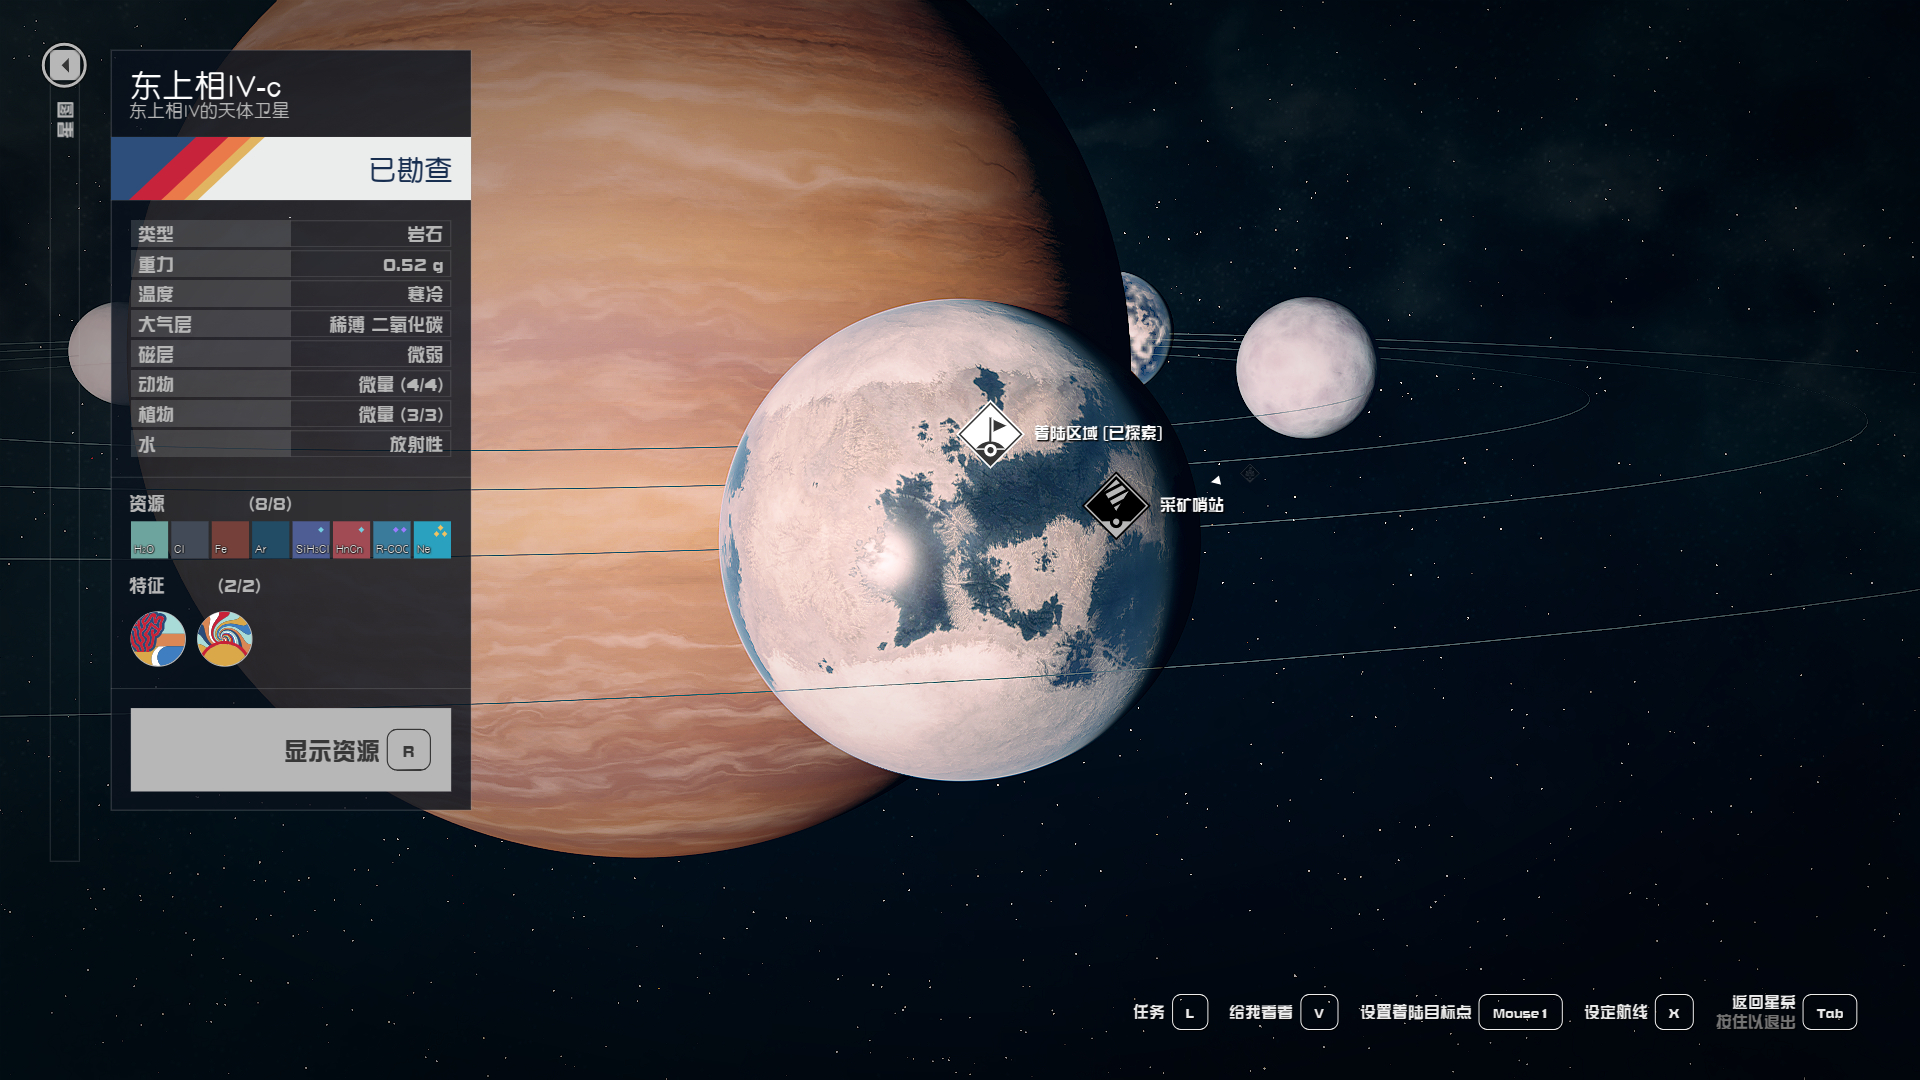Select the mining outpost diamond marker

(x=1116, y=505)
